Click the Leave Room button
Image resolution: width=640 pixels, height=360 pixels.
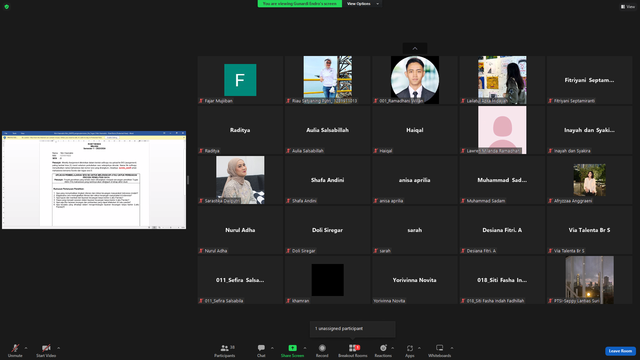[620, 351]
